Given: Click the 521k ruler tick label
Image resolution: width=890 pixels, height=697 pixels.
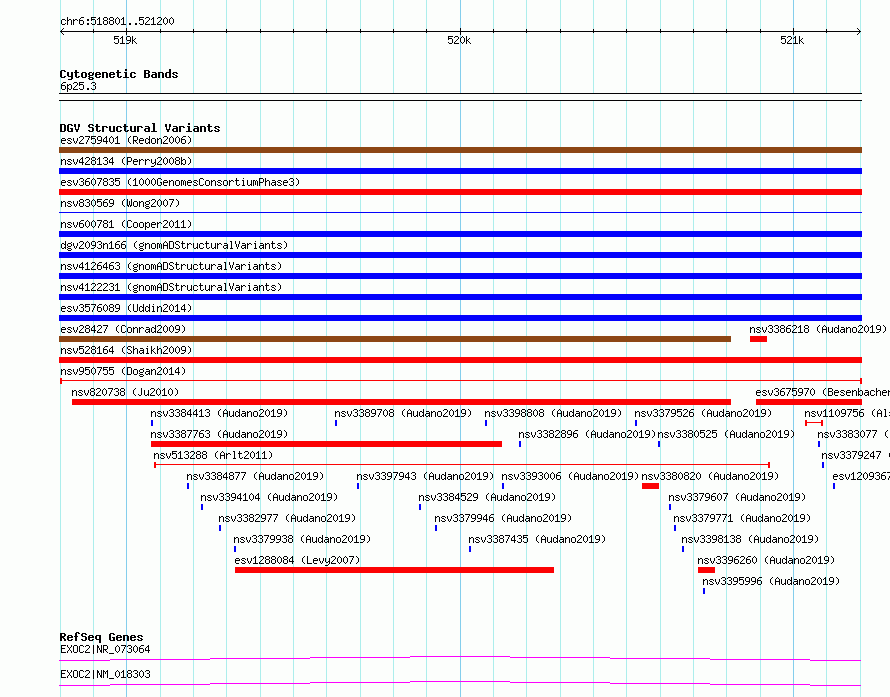Looking at the screenshot, I should (x=792, y=40).
